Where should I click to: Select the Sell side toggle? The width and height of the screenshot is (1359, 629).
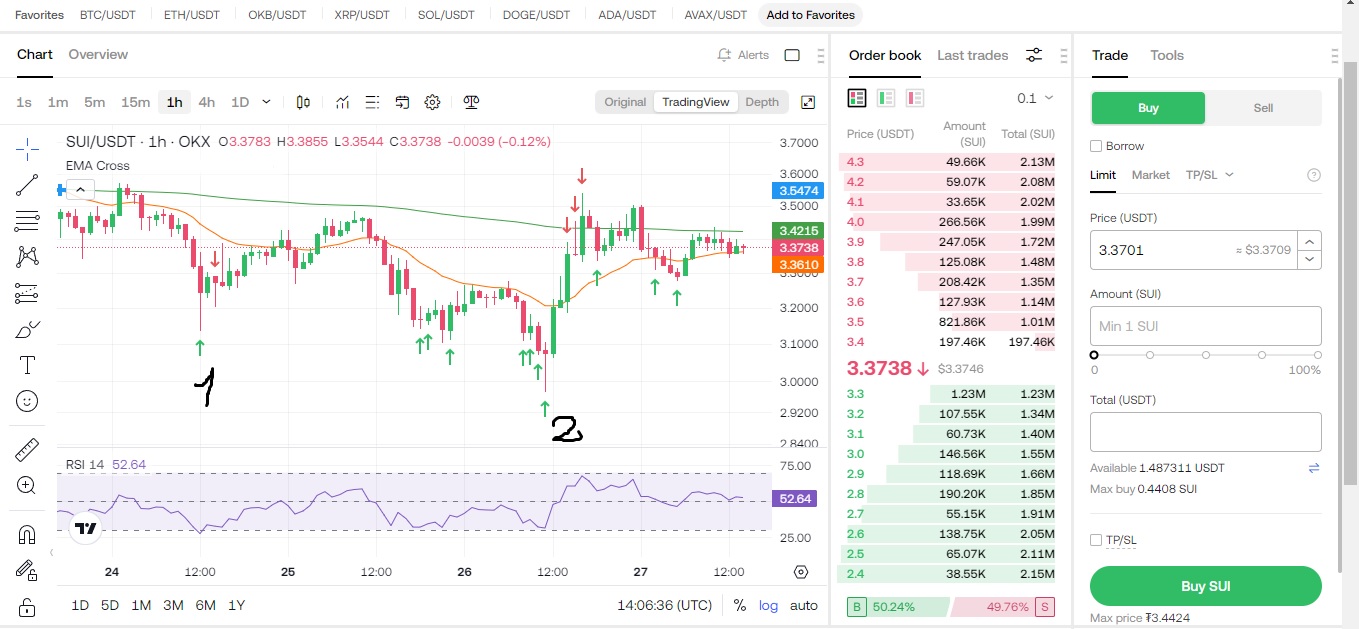pyautogui.click(x=1263, y=108)
